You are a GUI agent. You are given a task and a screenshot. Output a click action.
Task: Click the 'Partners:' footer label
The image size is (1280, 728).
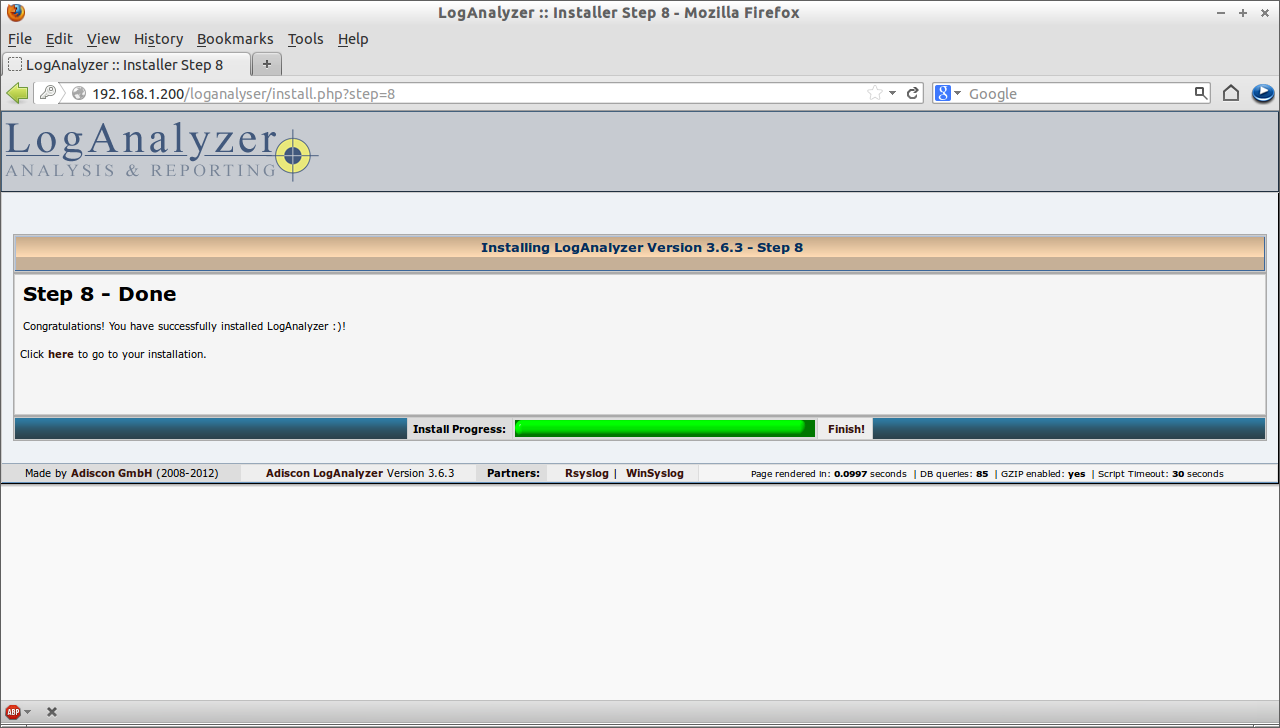click(x=513, y=473)
